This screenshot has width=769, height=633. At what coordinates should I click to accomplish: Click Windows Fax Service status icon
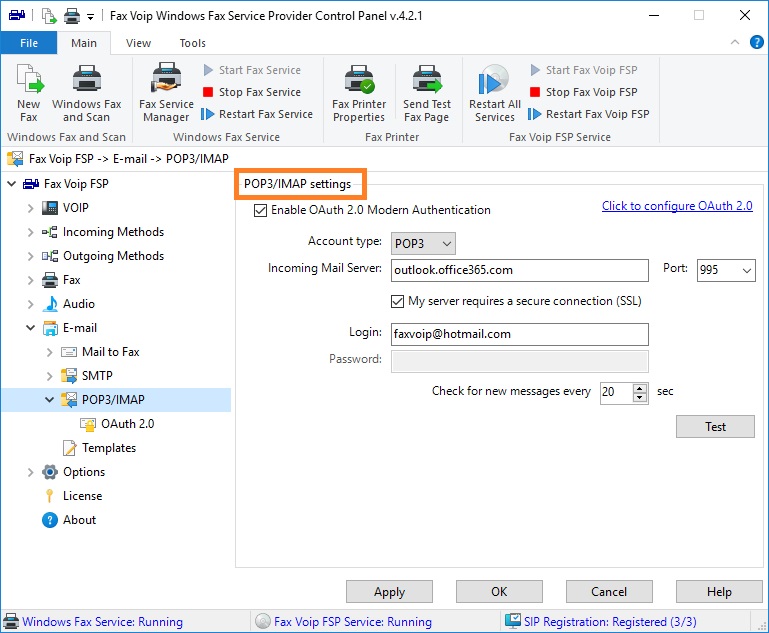point(11,621)
